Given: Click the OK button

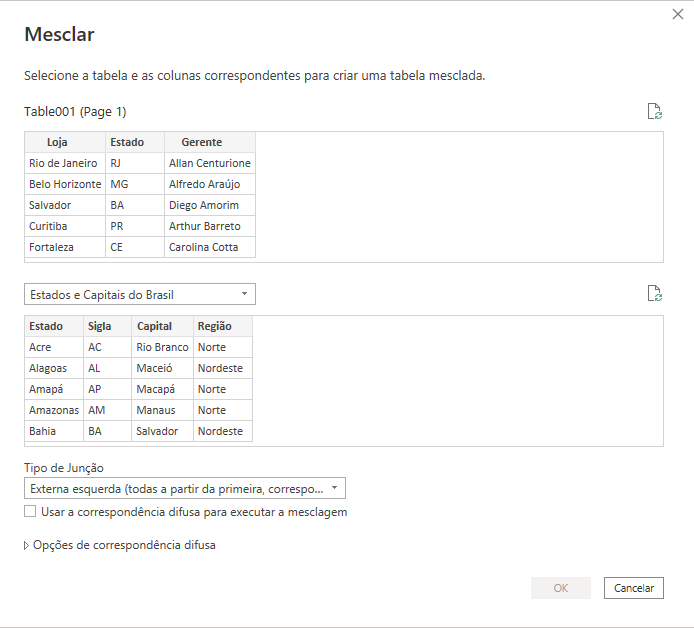Looking at the screenshot, I should (x=561, y=588).
